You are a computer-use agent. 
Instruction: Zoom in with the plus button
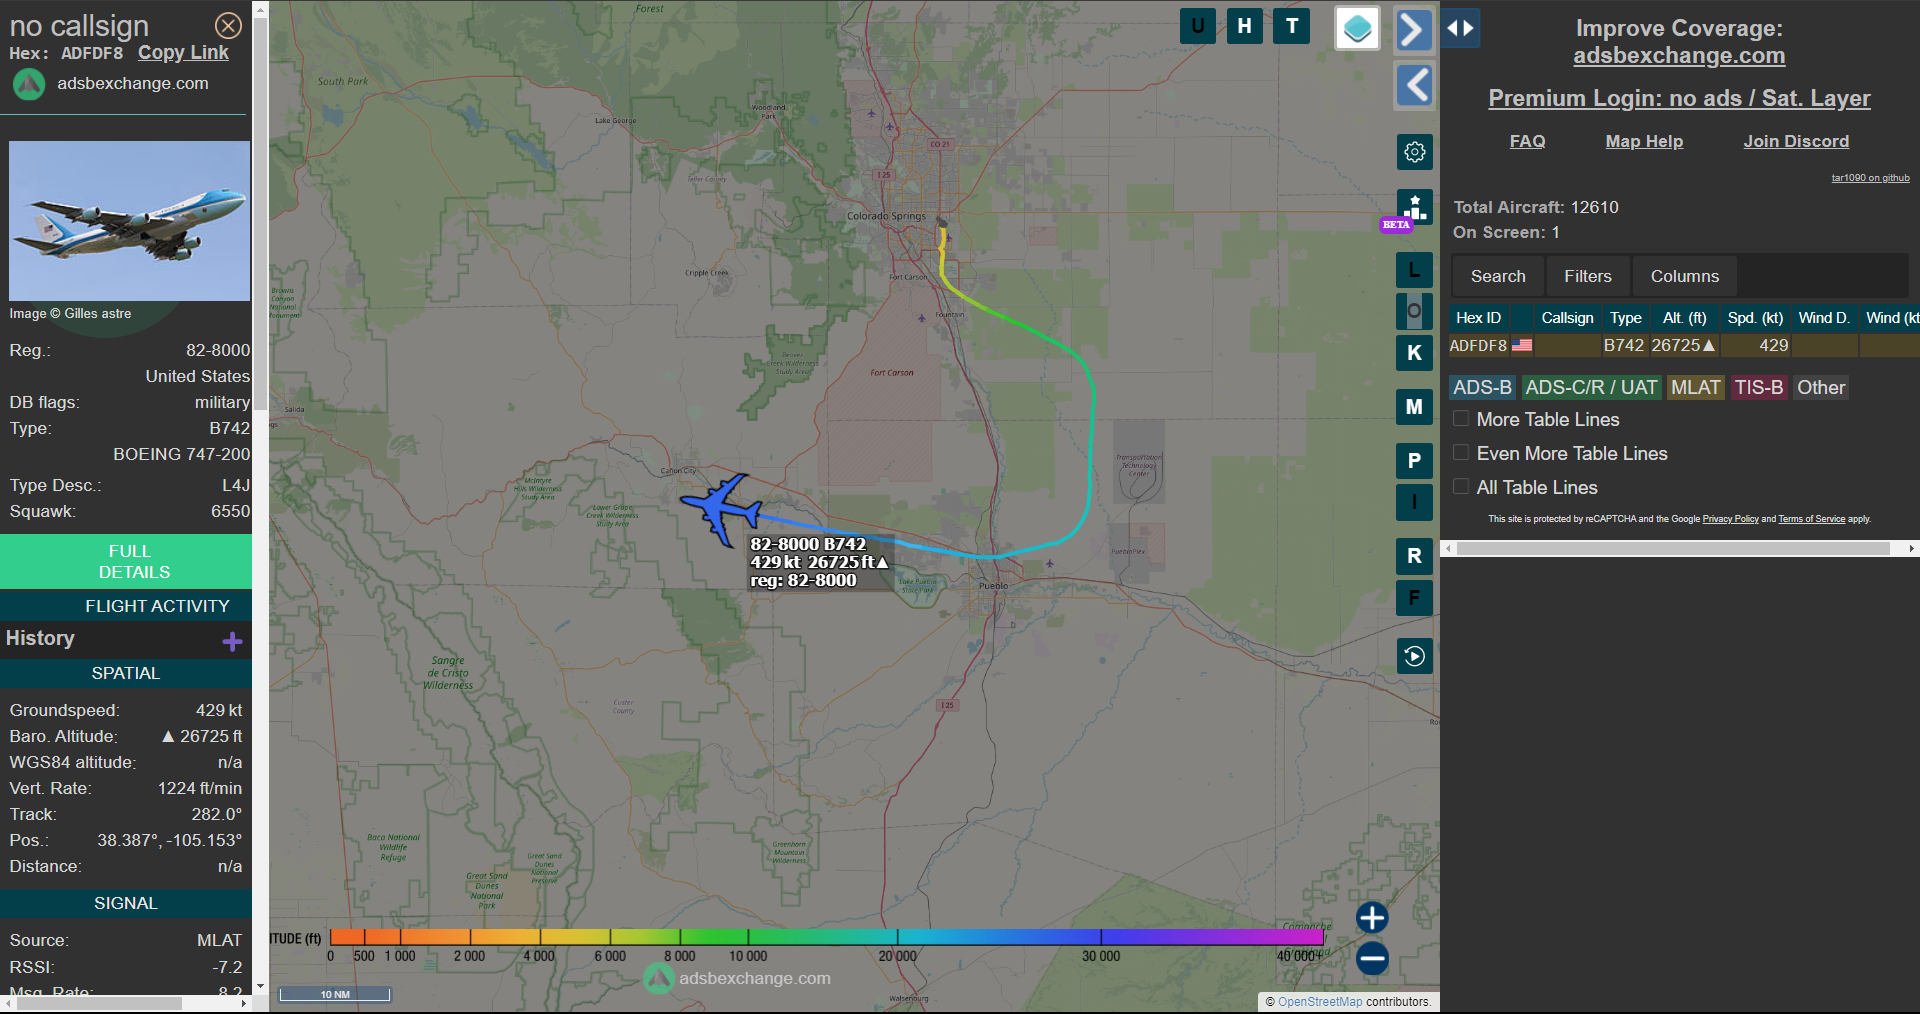[1372, 917]
